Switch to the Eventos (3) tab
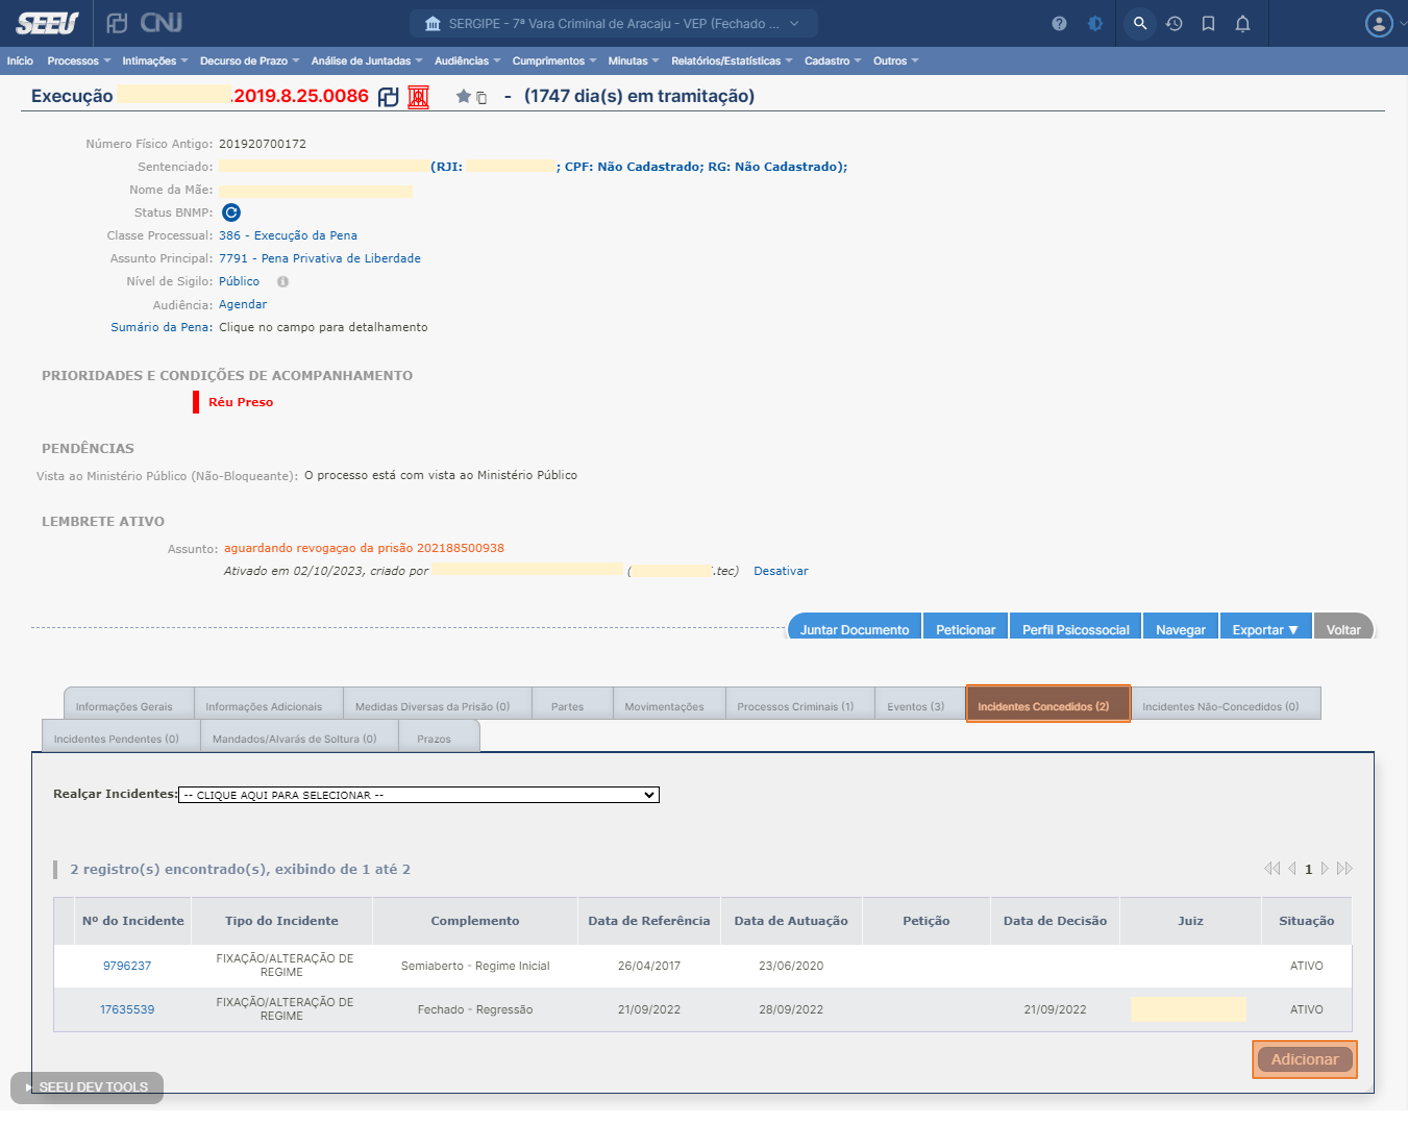This screenshot has height=1125, width=1408. click(x=919, y=704)
